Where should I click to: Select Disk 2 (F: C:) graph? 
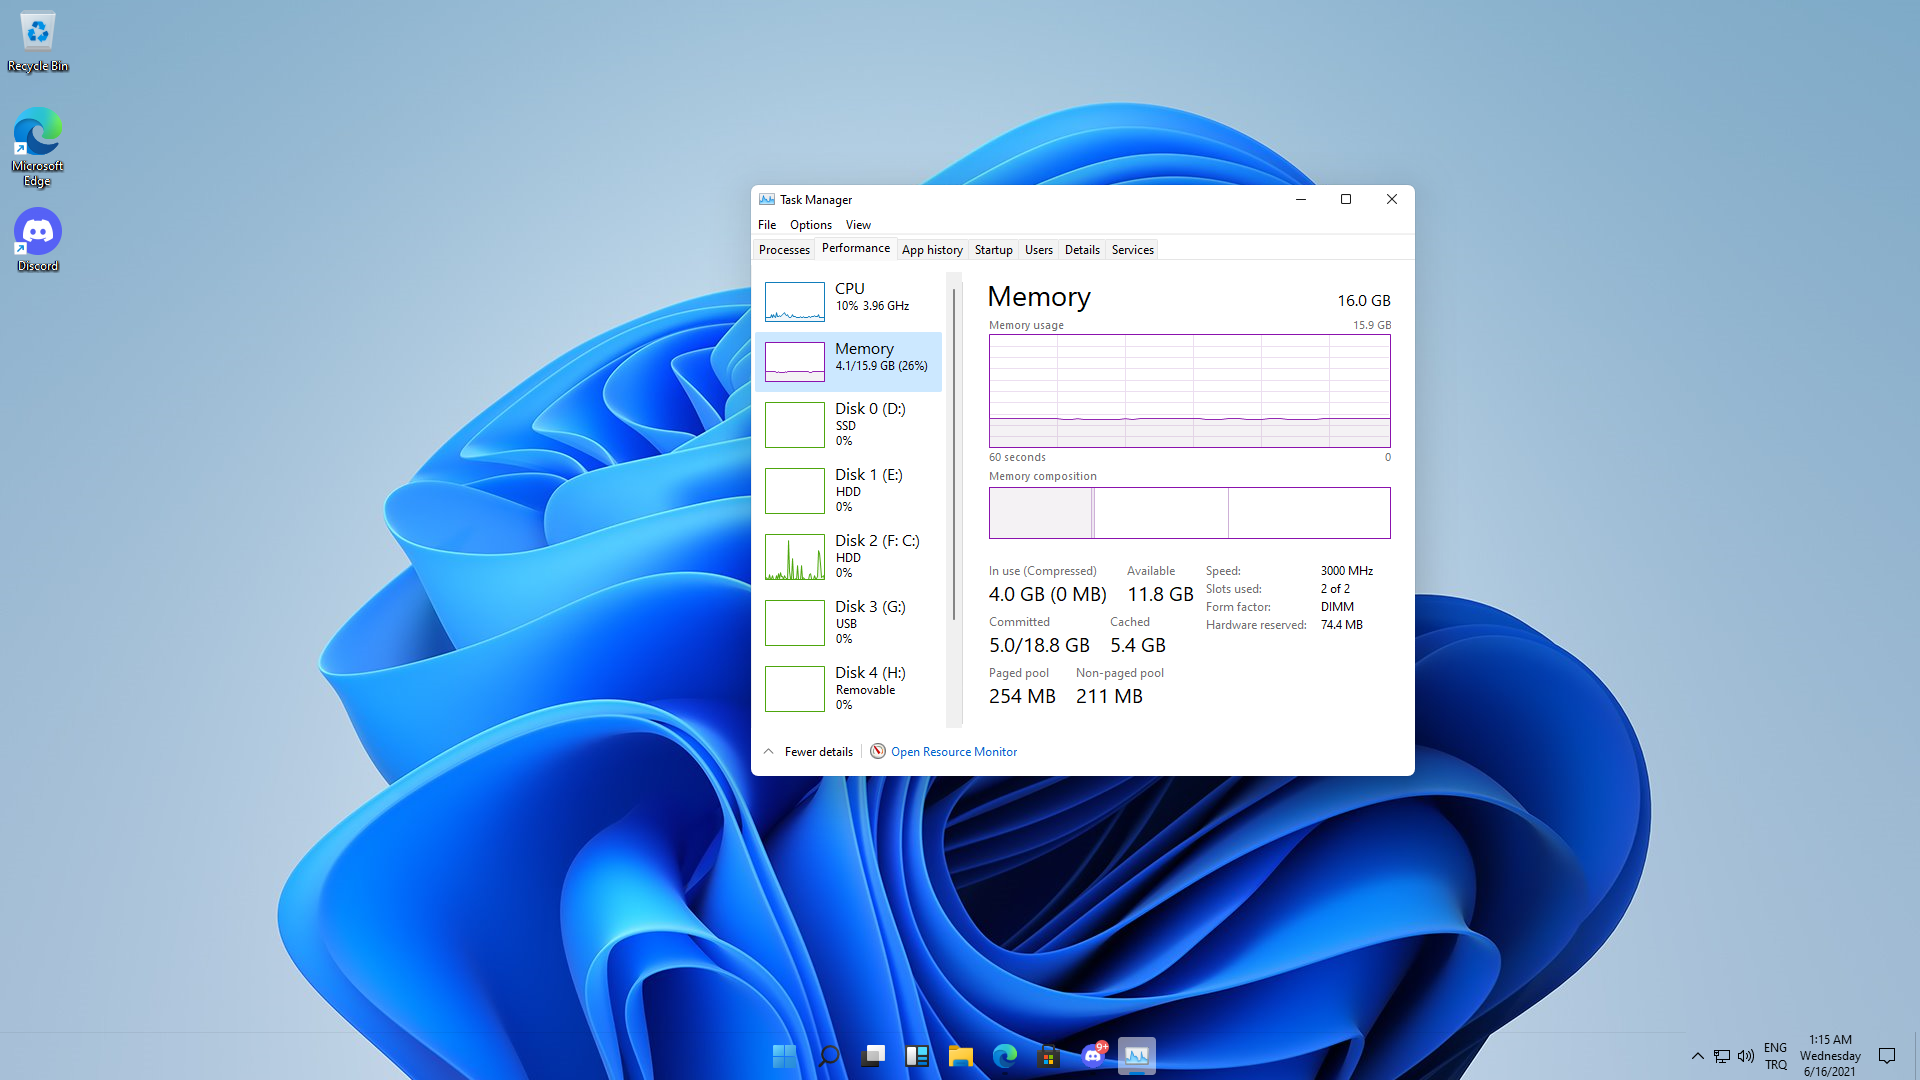pyautogui.click(x=795, y=557)
